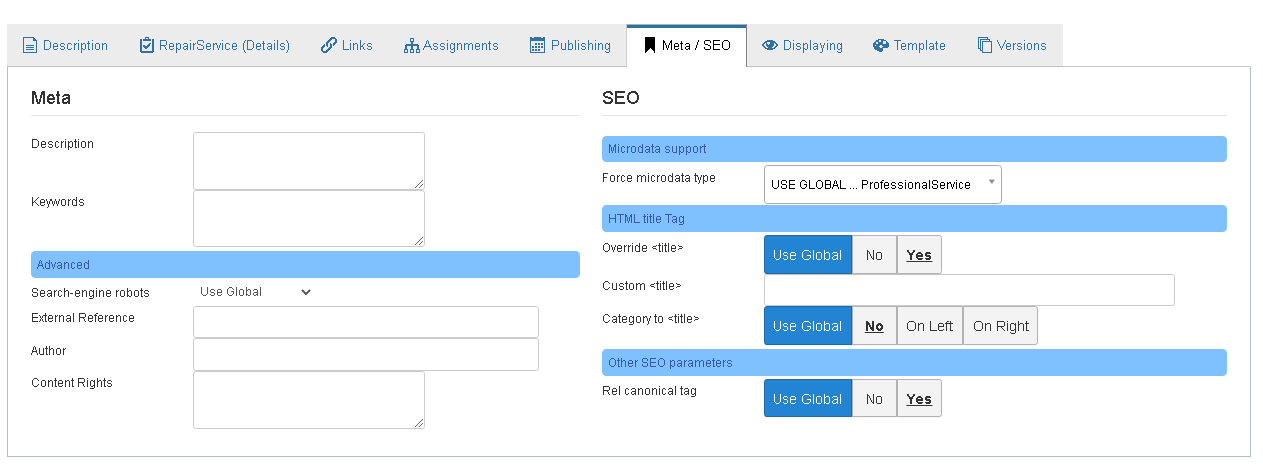
Task: Open the Template tab
Action: coord(909,46)
